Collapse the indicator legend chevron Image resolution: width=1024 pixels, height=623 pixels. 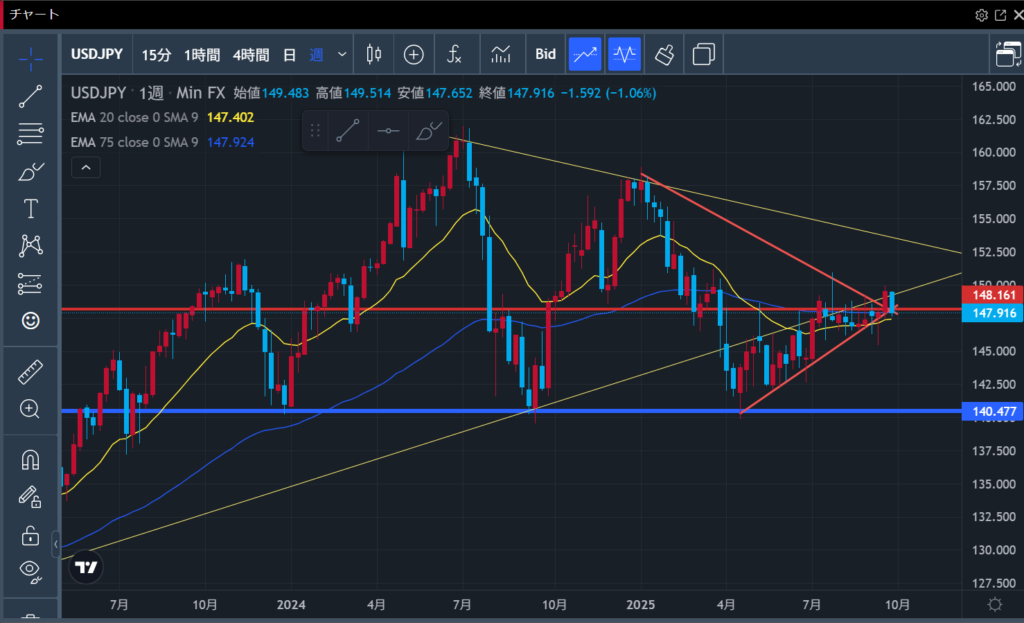click(85, 167)
